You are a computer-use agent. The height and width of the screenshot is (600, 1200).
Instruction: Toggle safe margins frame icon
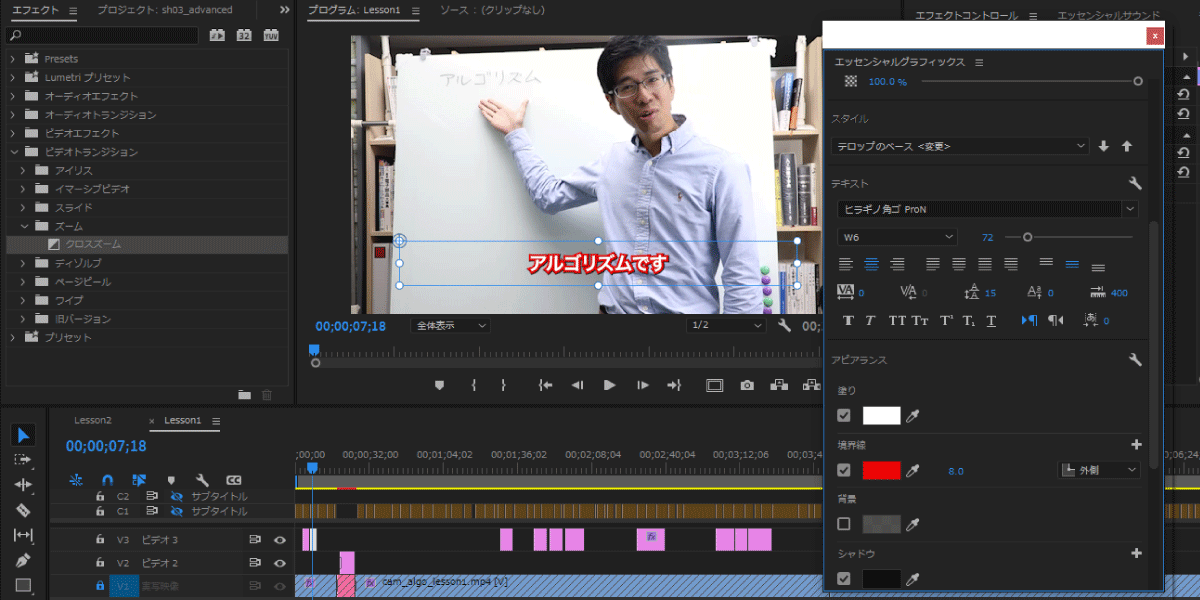pos(714,385)
